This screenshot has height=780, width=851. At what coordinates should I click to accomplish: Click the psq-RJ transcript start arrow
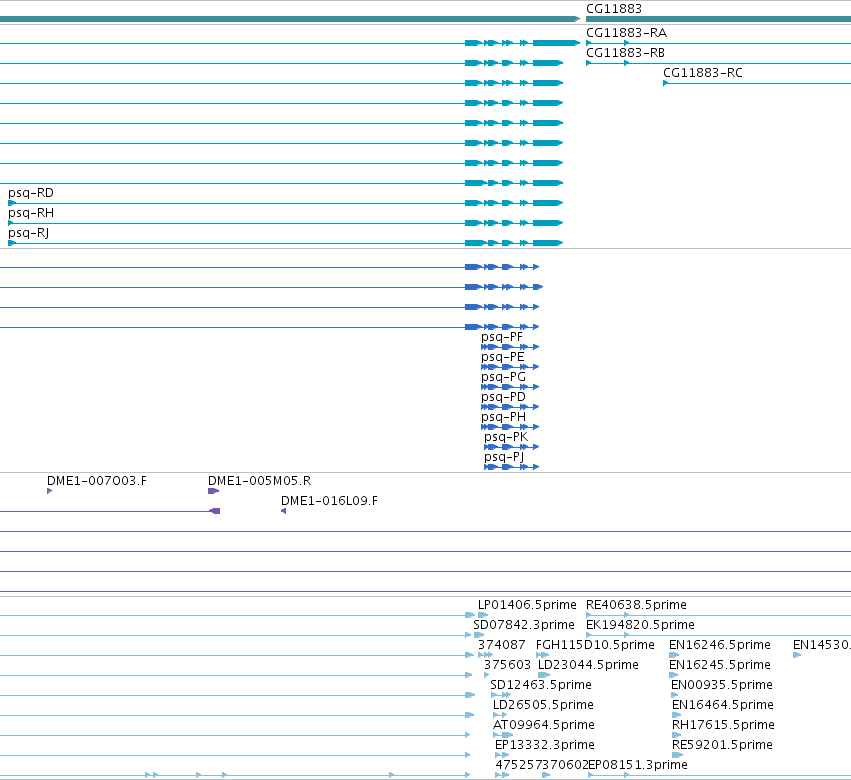click(x=12, y=243)
